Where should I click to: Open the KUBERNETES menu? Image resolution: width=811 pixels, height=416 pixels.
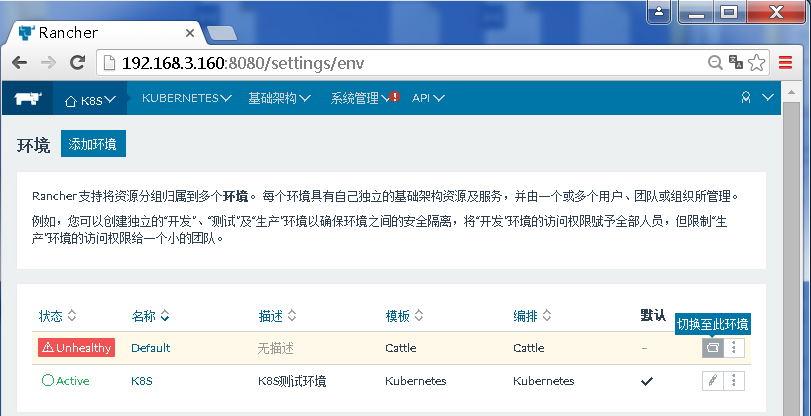click(187, 98)
